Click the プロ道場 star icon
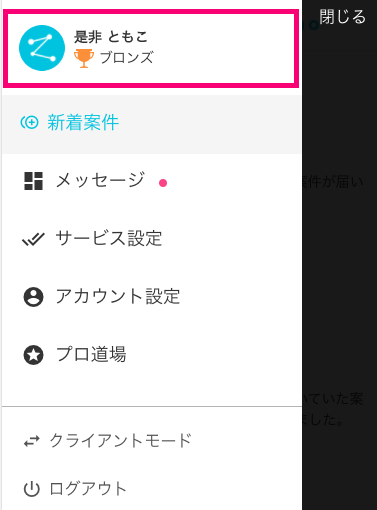 click(33, 355)
